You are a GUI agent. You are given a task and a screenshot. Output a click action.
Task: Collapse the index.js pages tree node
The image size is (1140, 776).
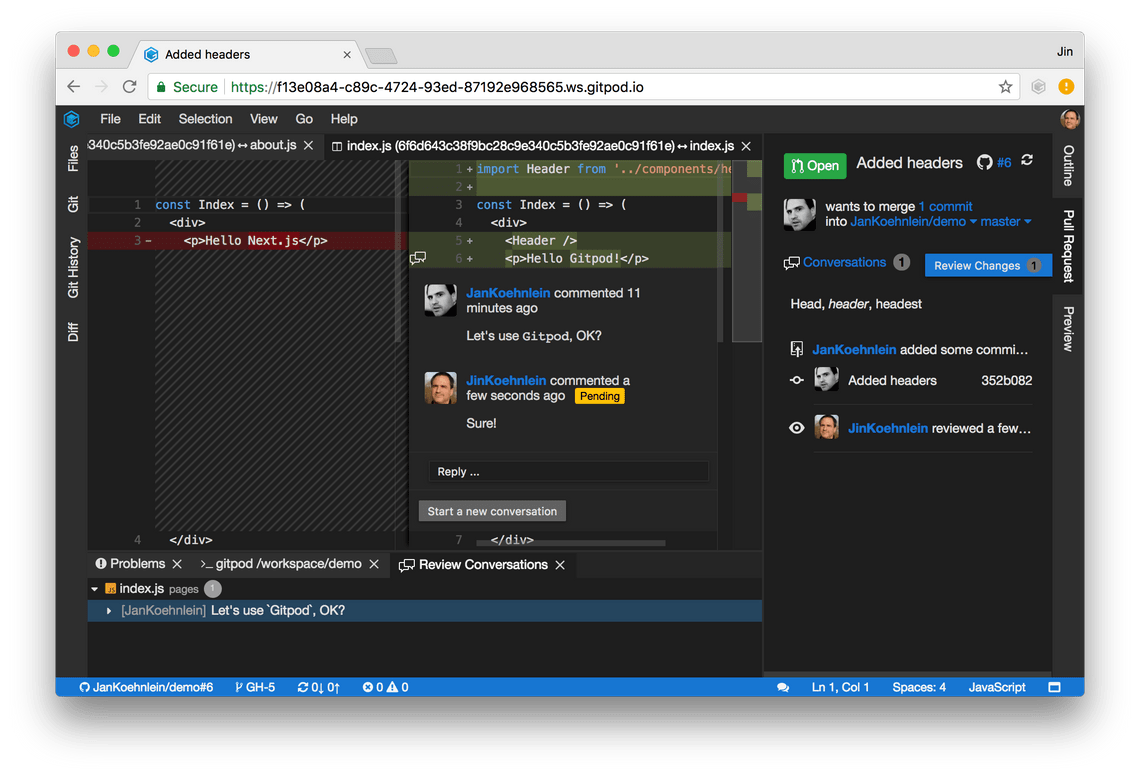[x=95, y=589]
